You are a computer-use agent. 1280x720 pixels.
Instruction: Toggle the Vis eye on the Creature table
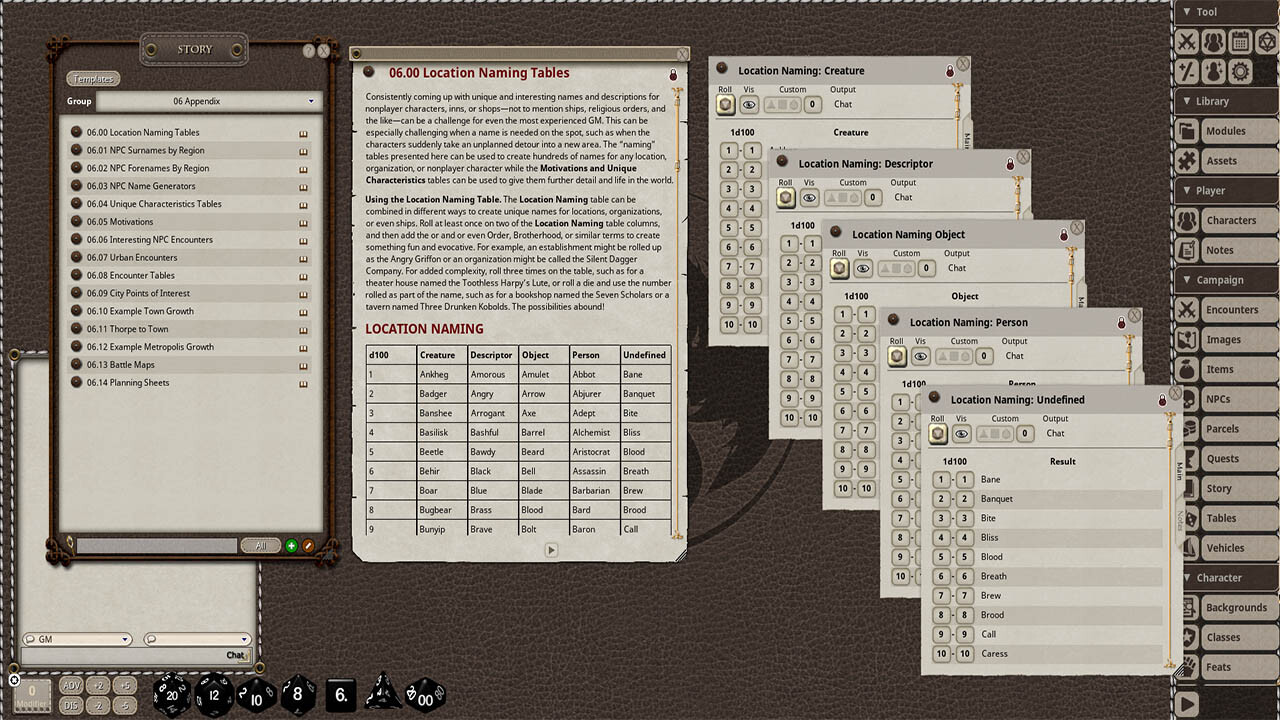pos(749,104)
